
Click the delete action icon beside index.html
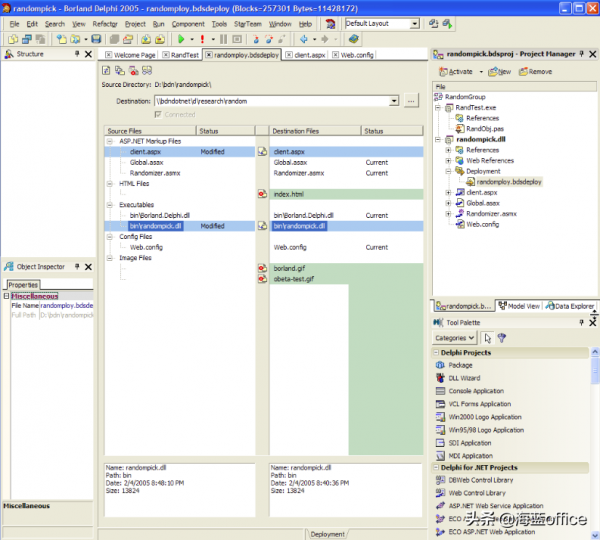(x=262, y=194)
